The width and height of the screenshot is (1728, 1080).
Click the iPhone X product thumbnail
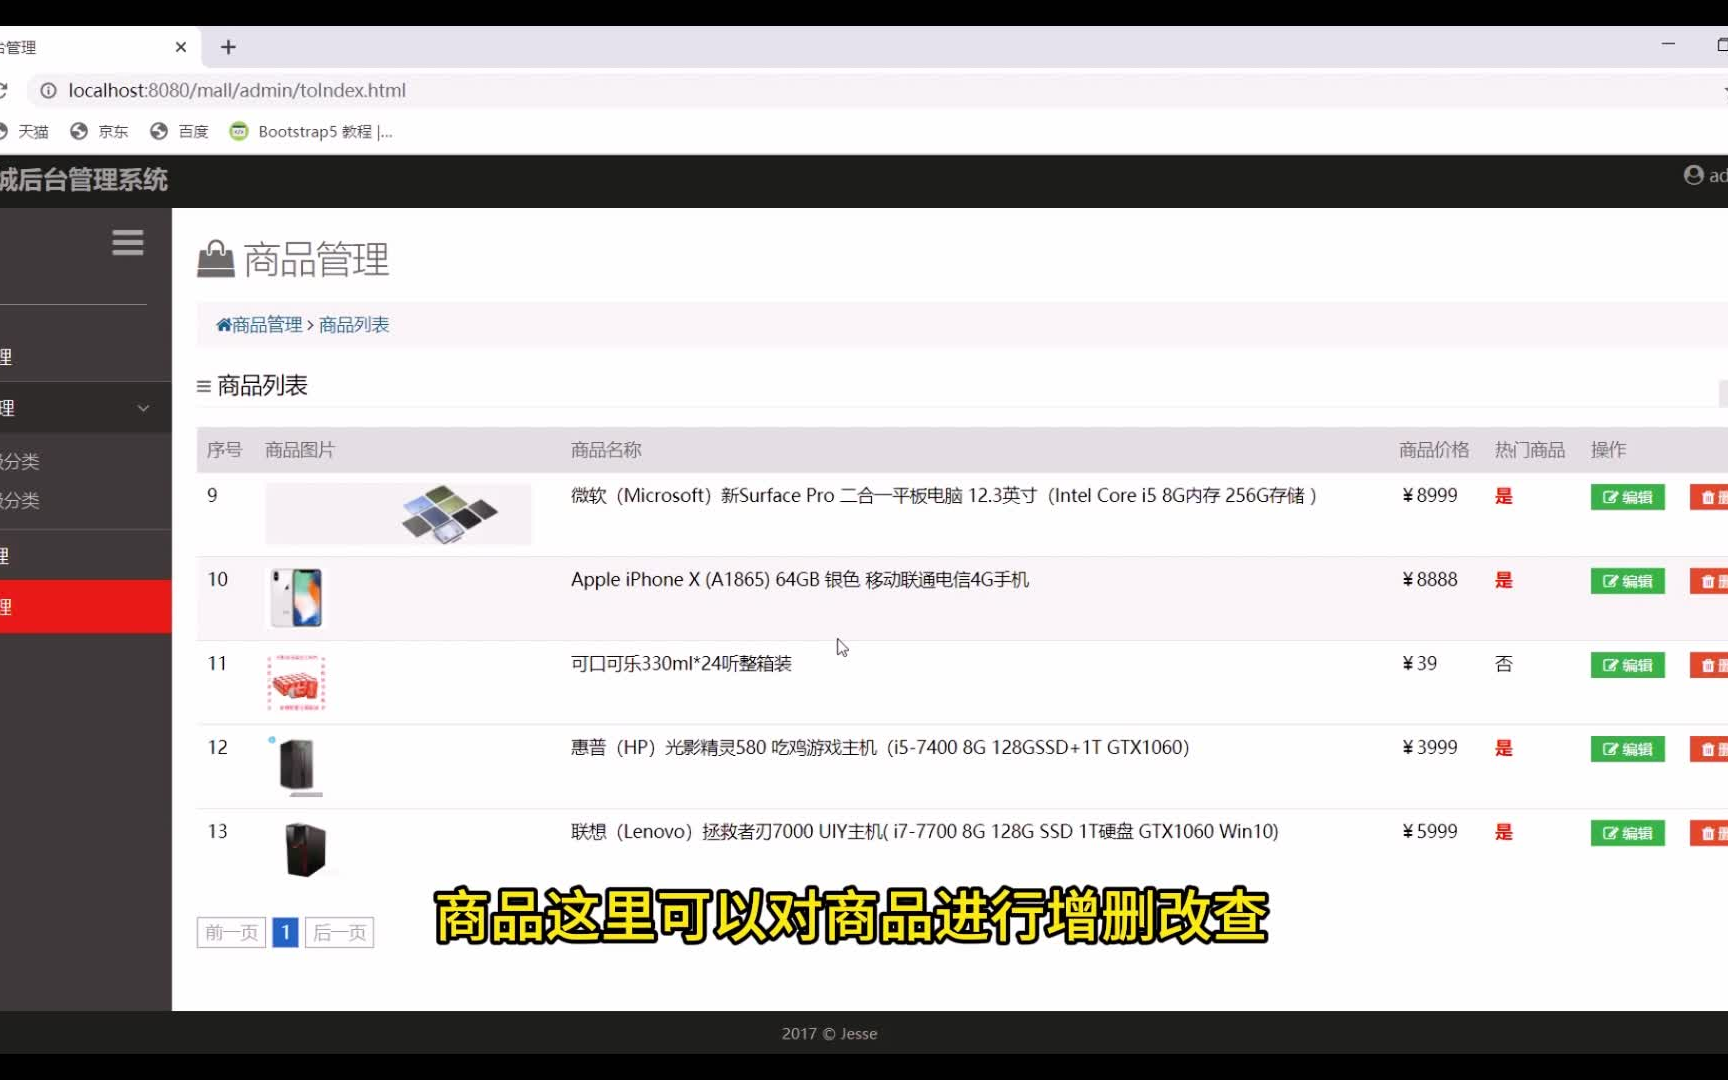(x=297, y=597)
